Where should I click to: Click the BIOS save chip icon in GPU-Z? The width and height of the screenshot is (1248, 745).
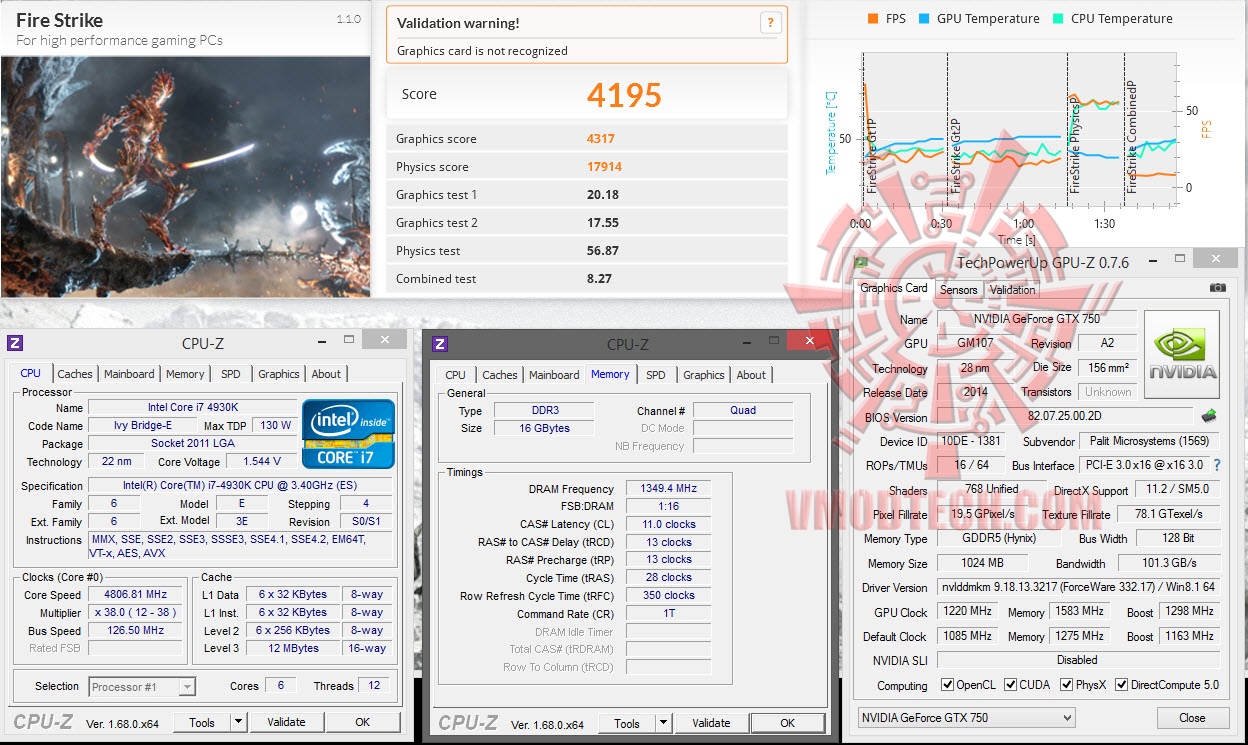[x=1209, y=416]
